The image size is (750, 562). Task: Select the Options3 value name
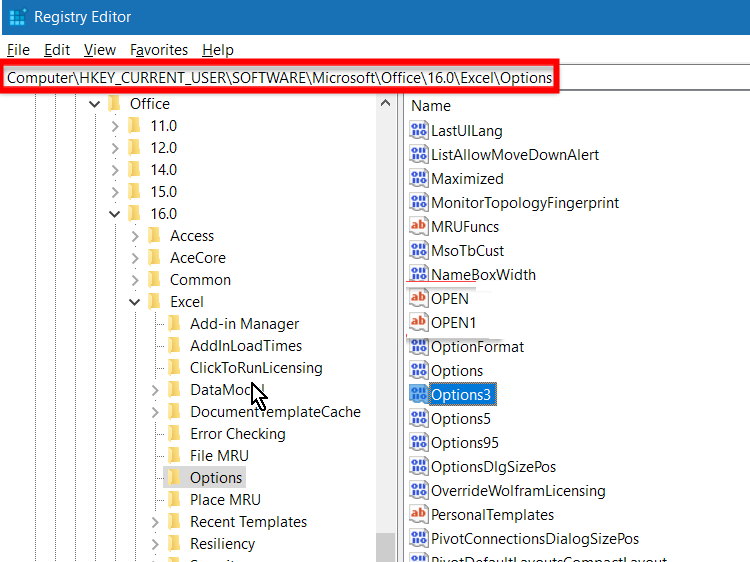pyautogui.click(x=461, y=395)
